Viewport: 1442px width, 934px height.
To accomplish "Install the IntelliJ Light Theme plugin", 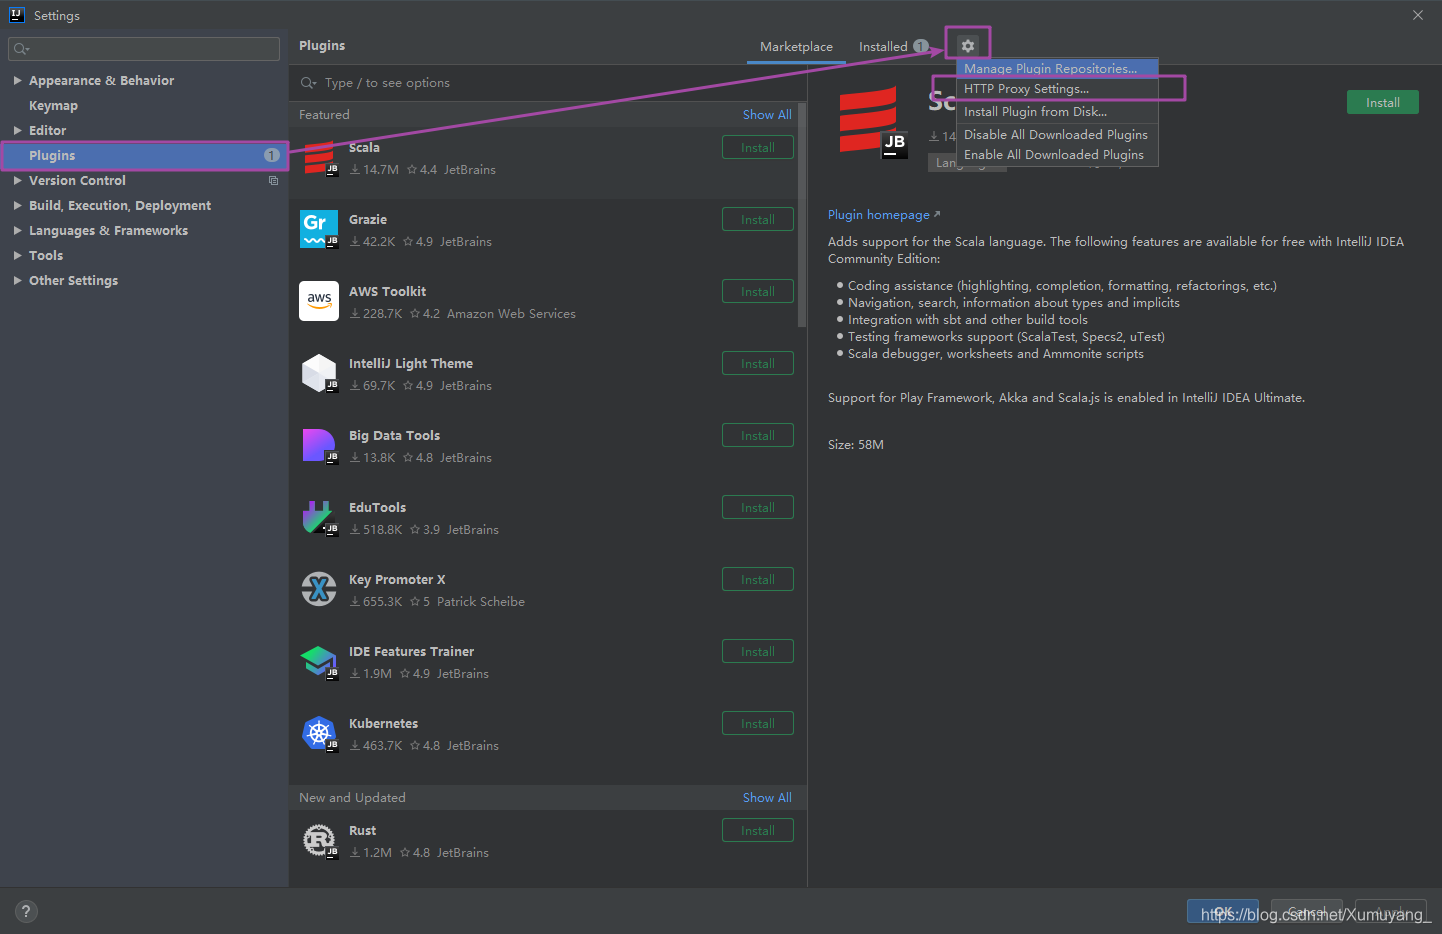I will point(757,363).
